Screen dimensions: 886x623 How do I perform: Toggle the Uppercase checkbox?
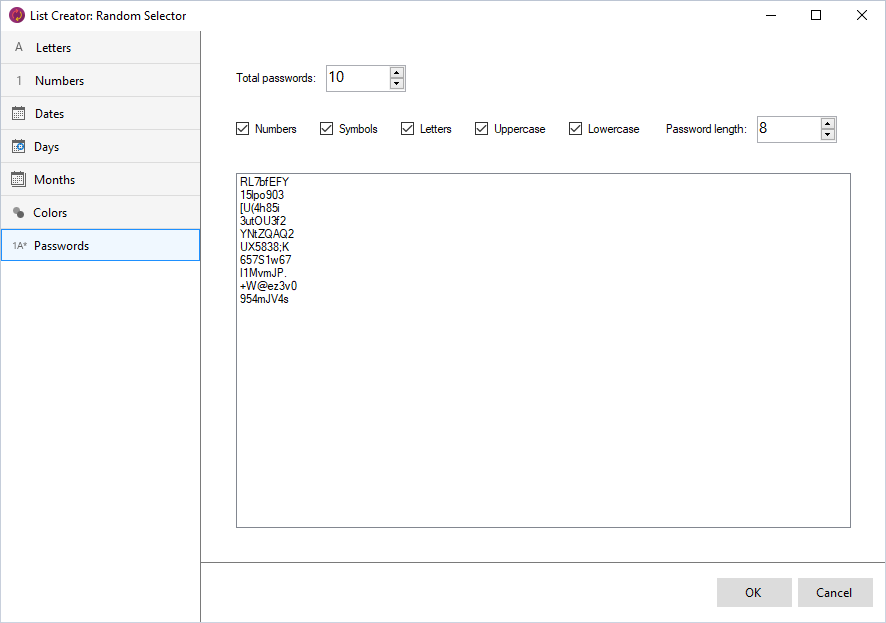[x=481, y=129]
